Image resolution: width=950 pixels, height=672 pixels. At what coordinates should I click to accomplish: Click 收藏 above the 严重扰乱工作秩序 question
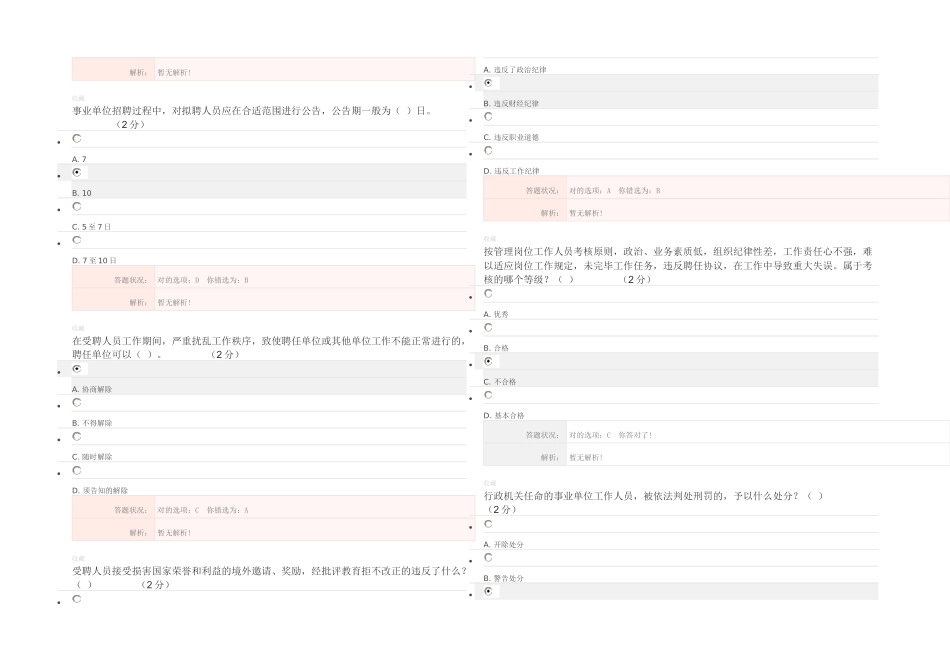[x=78, y=328]
